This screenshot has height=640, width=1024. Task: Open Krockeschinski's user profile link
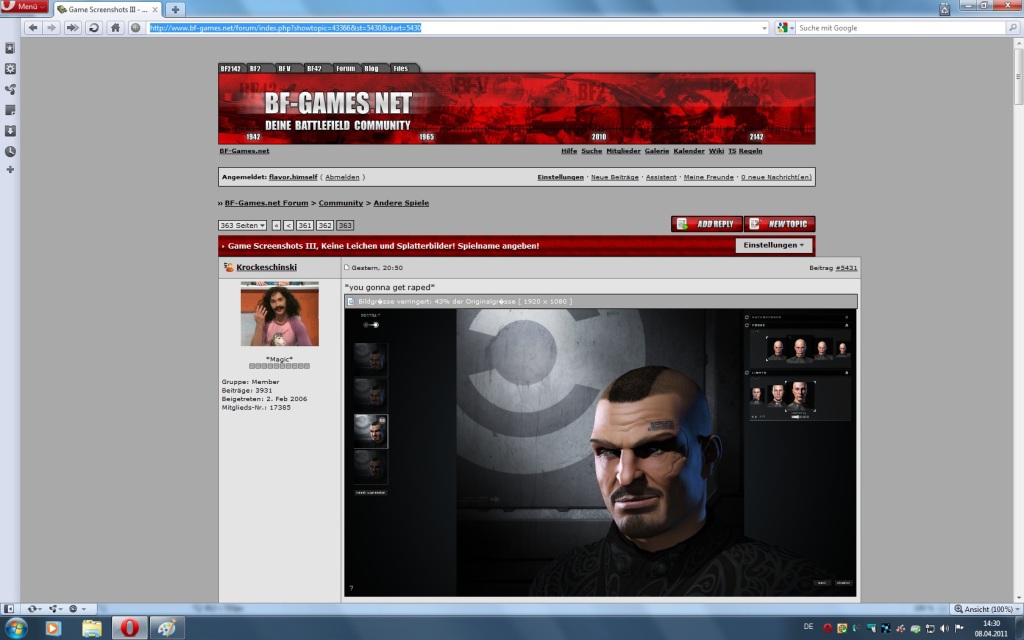pos(266,267)
